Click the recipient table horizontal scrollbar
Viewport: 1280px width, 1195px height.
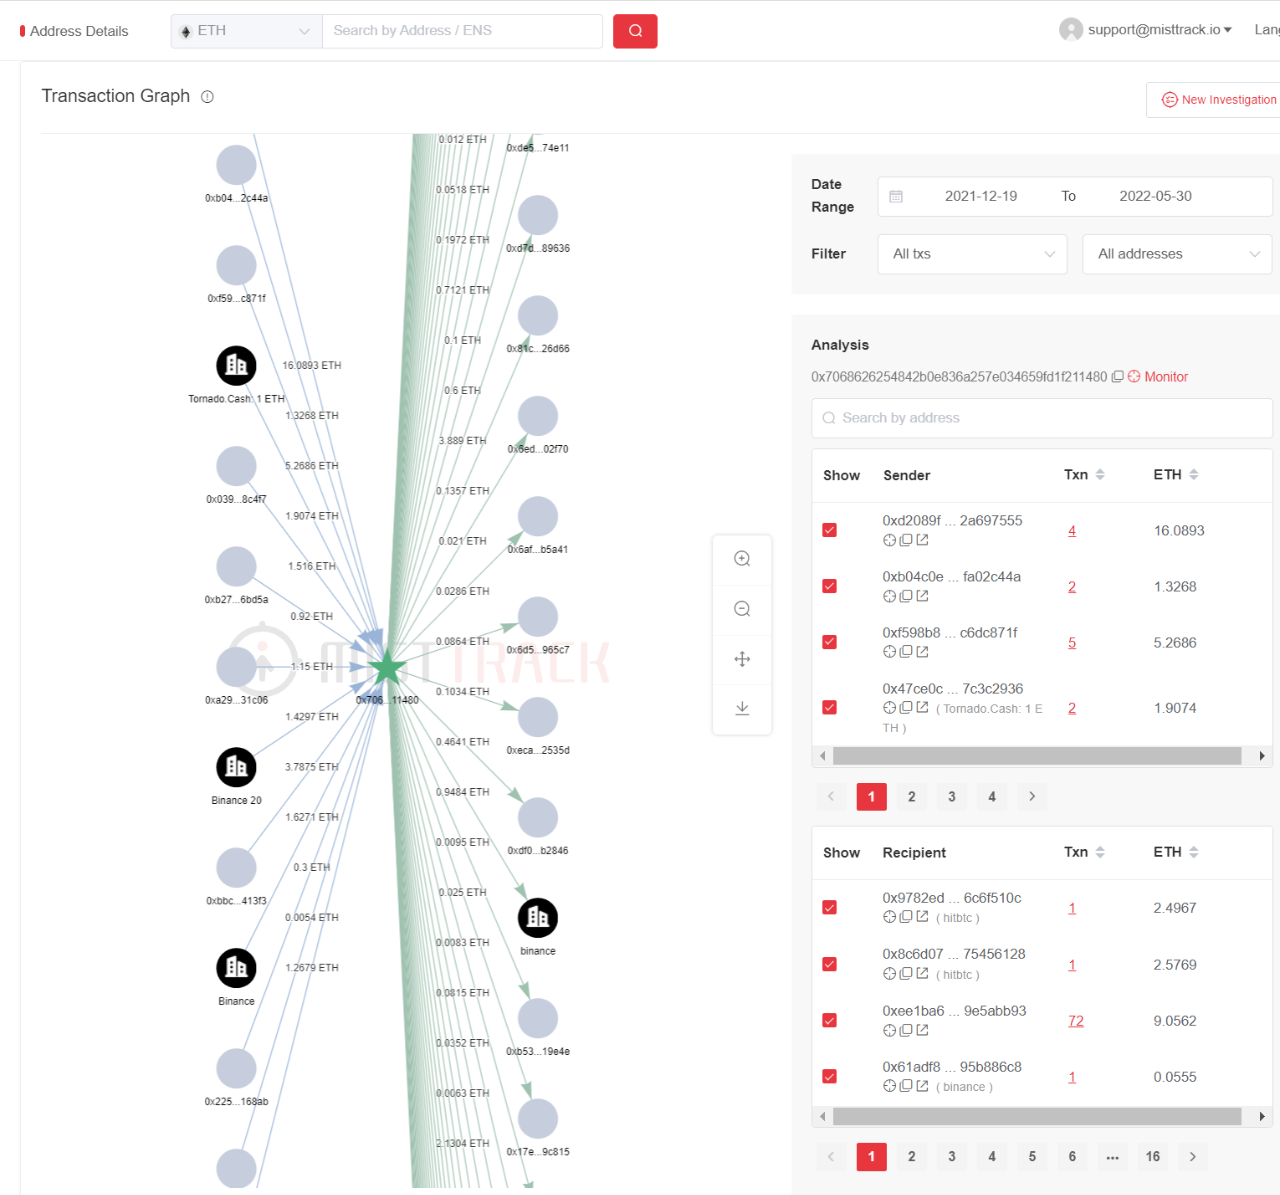[1037, 1116]
